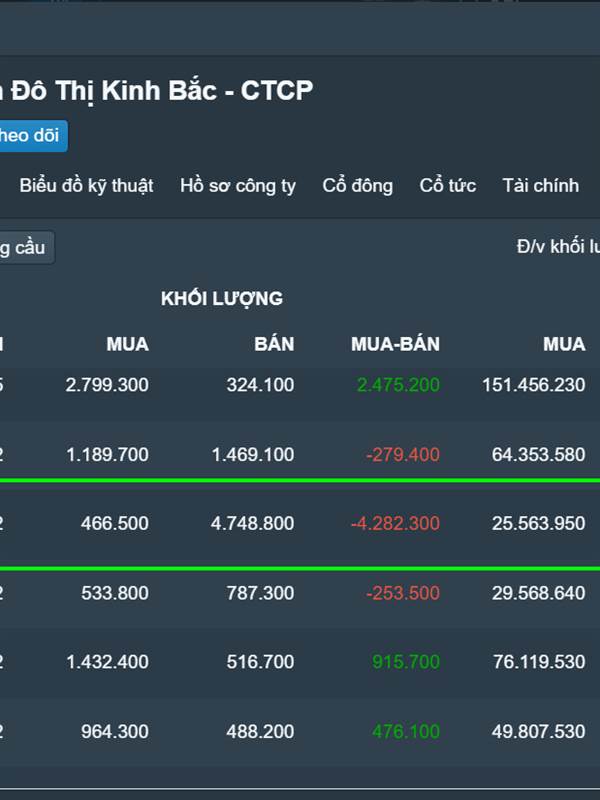The height and width of the screenshot is (800, 600).
Task: Click value 76.119.530
Action: pyautogui.click(x=539, y=662)
